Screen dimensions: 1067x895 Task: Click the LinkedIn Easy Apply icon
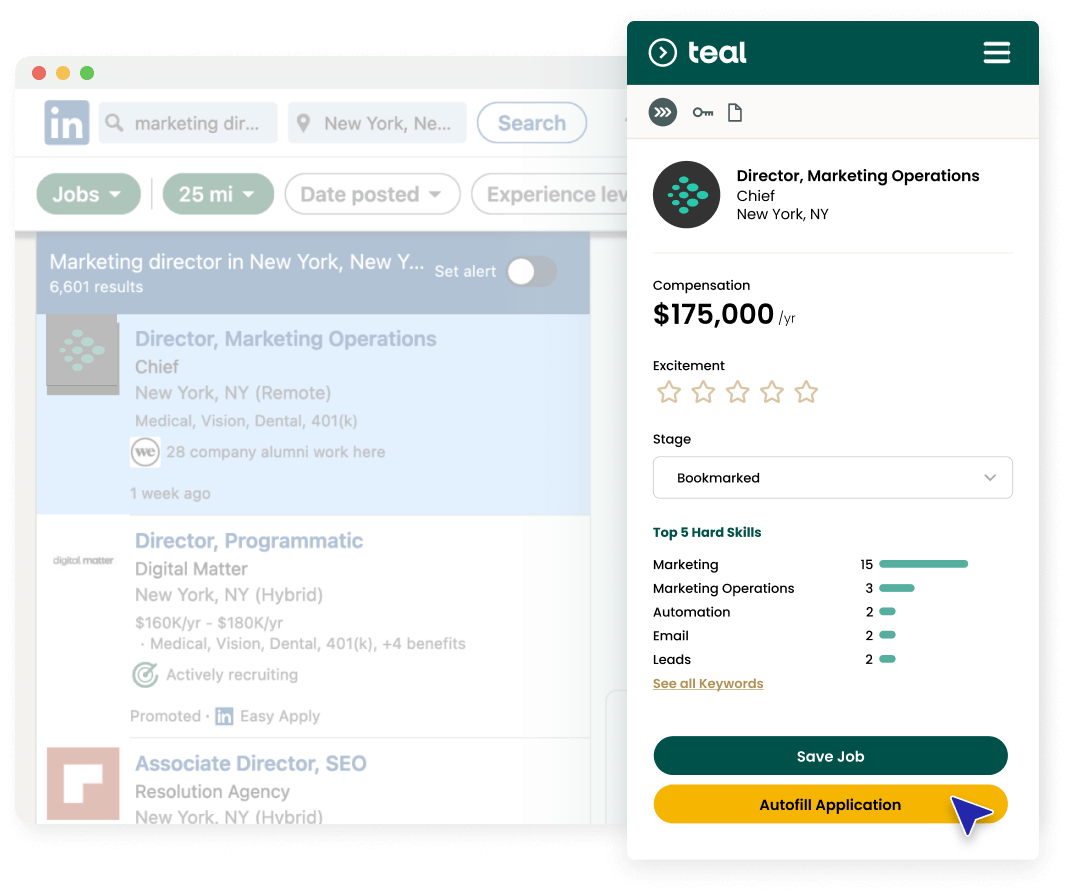tap(224, 716)
